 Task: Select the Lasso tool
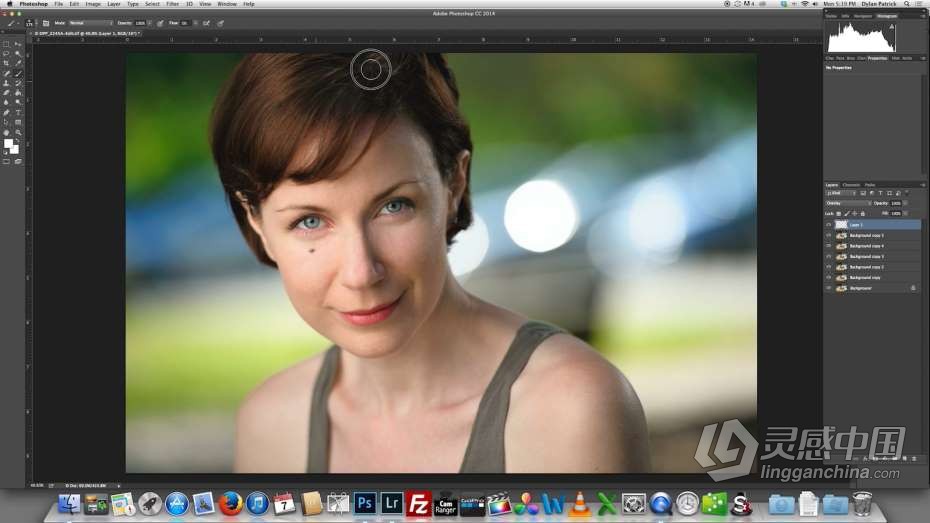tap(6, 53)
